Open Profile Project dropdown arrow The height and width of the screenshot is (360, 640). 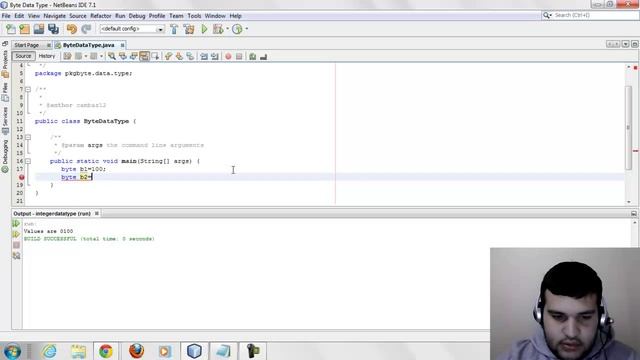(247, 29)
